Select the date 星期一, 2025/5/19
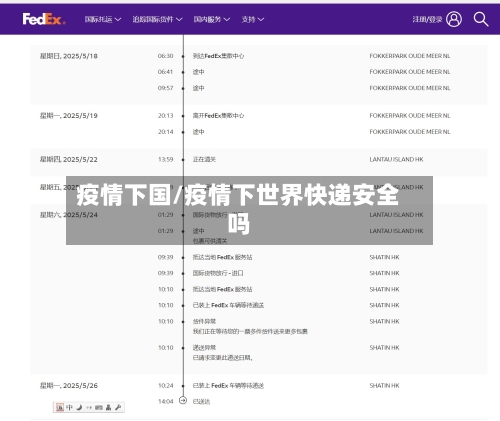500x421 pixels. (69, 116)
